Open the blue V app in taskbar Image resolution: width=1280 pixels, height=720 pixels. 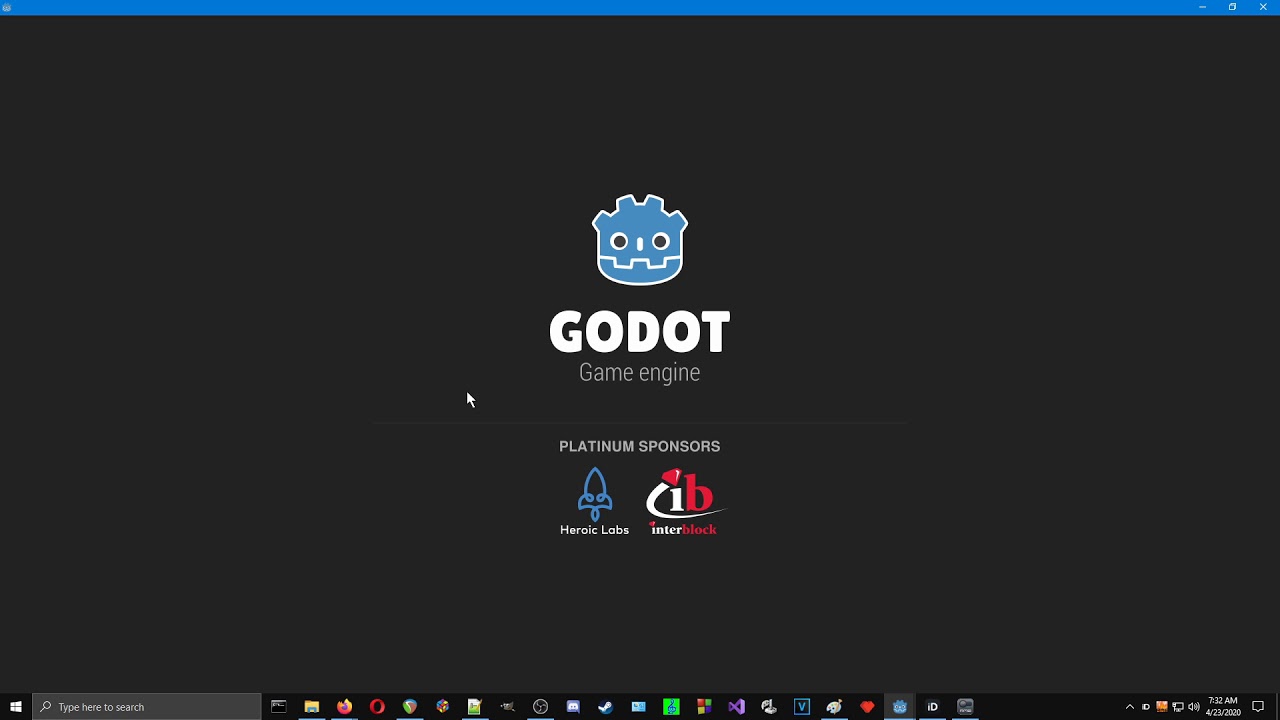(x=802, y=707)
